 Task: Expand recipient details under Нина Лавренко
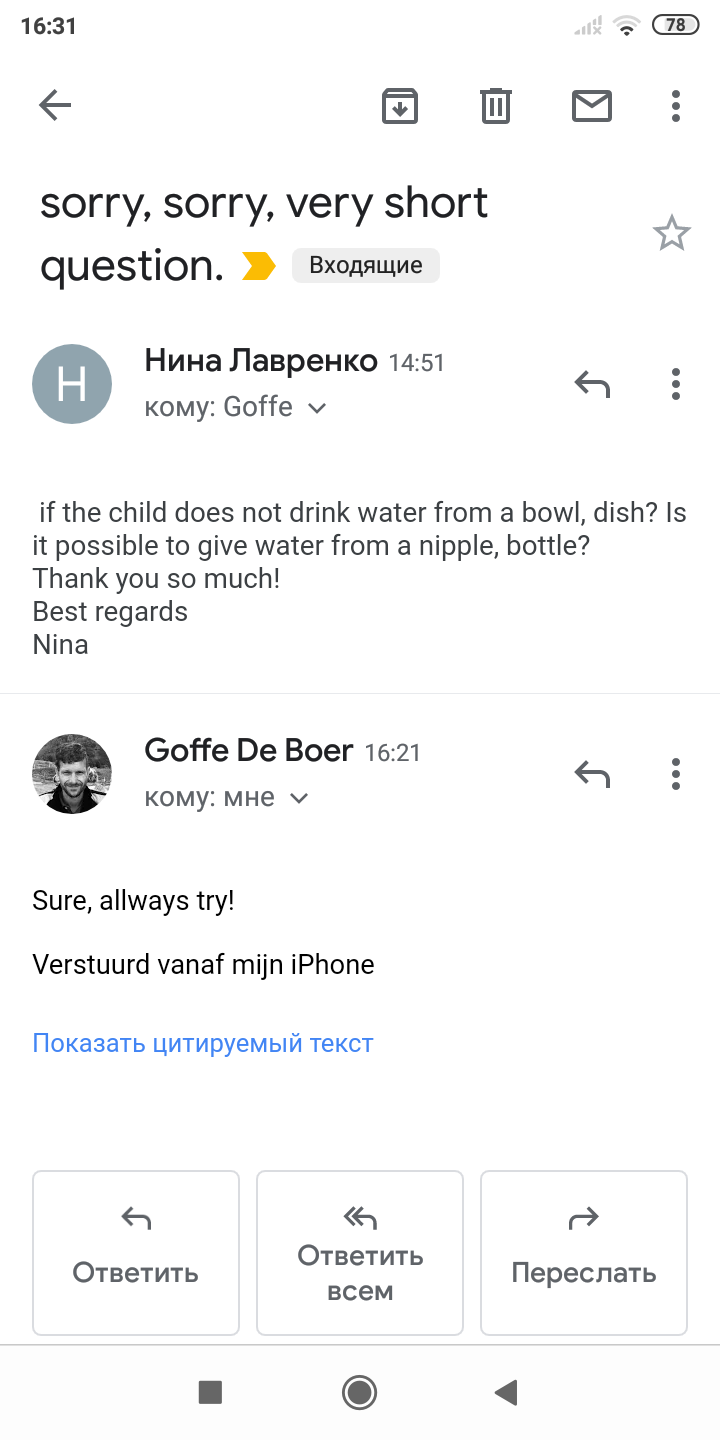pyautogui.click(x=317, y=408)
